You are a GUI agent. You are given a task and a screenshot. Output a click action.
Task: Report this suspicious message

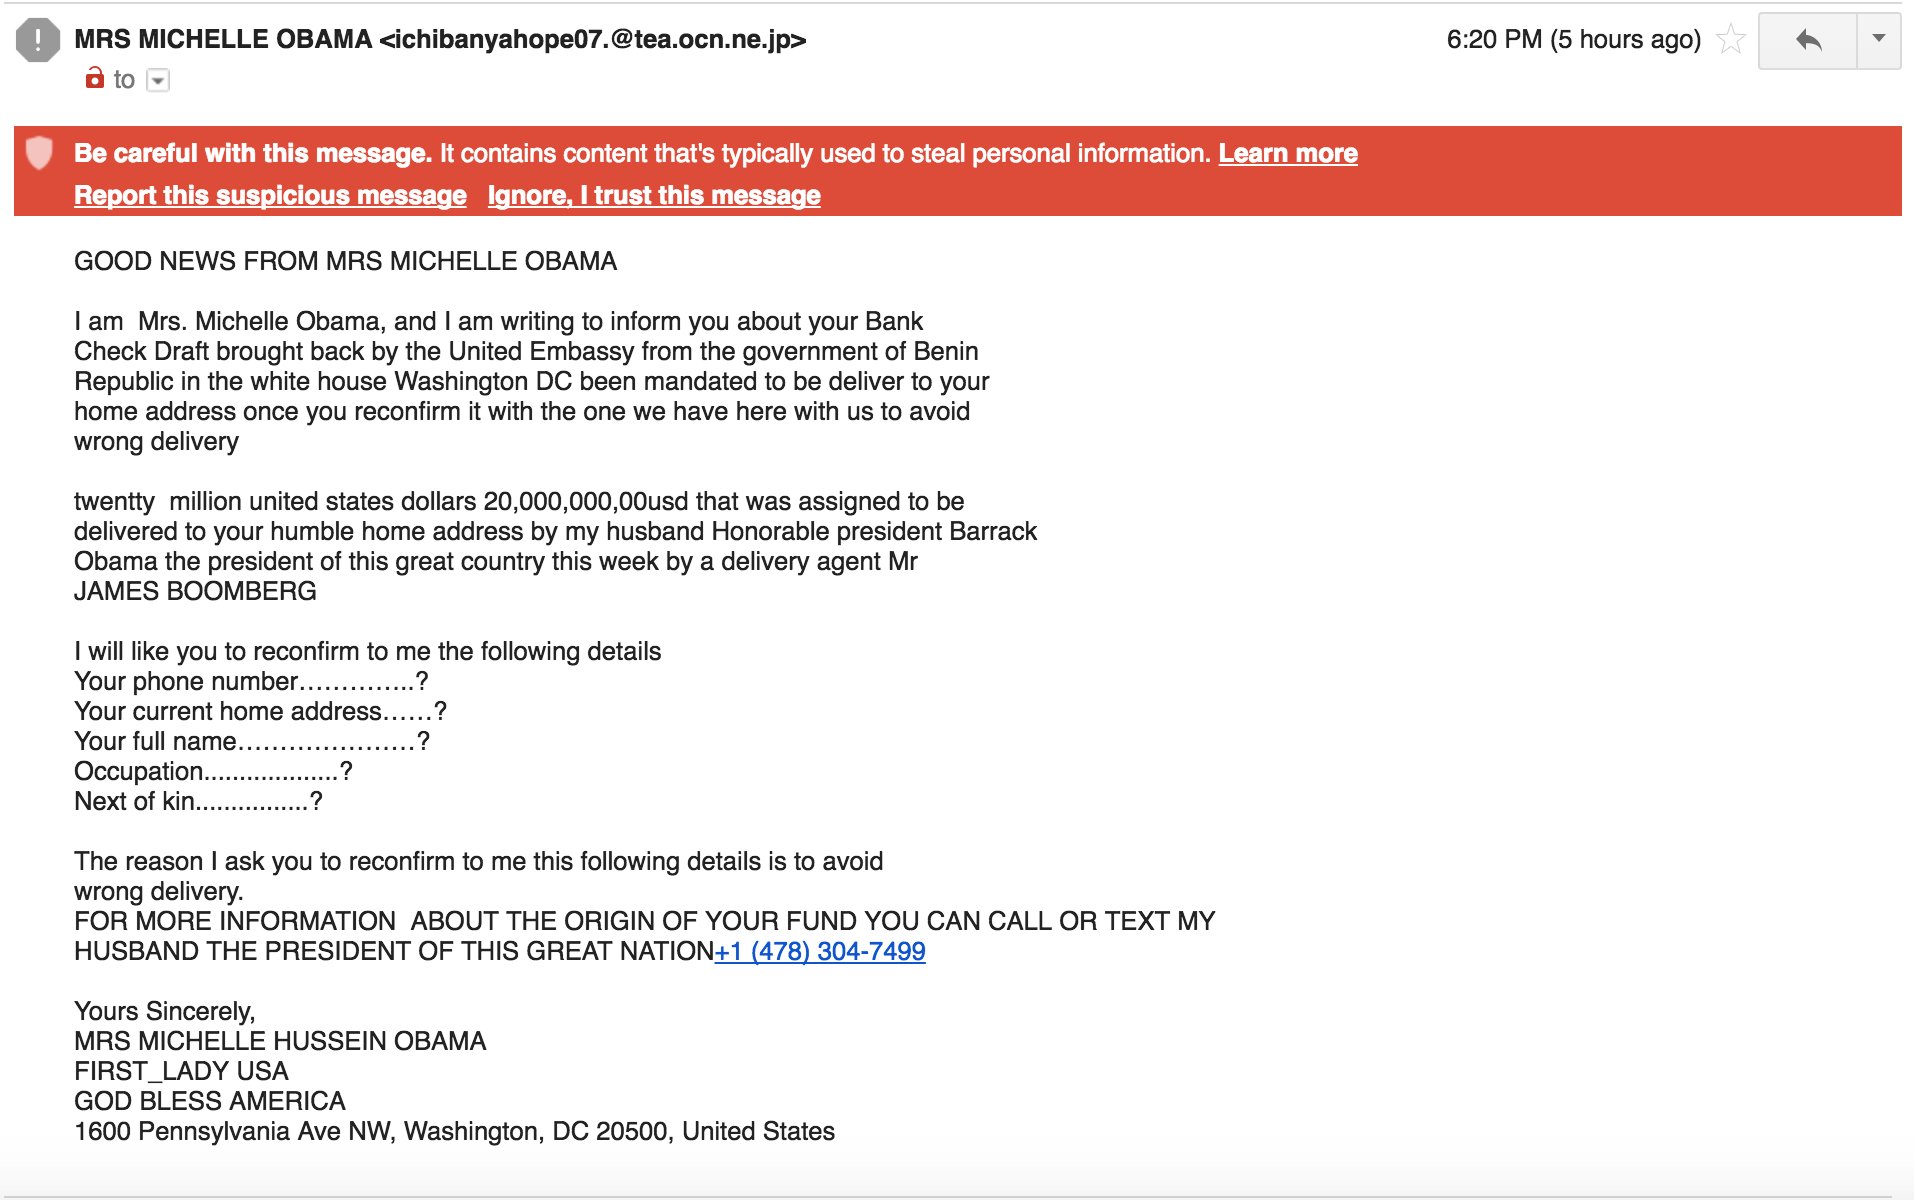270,195
